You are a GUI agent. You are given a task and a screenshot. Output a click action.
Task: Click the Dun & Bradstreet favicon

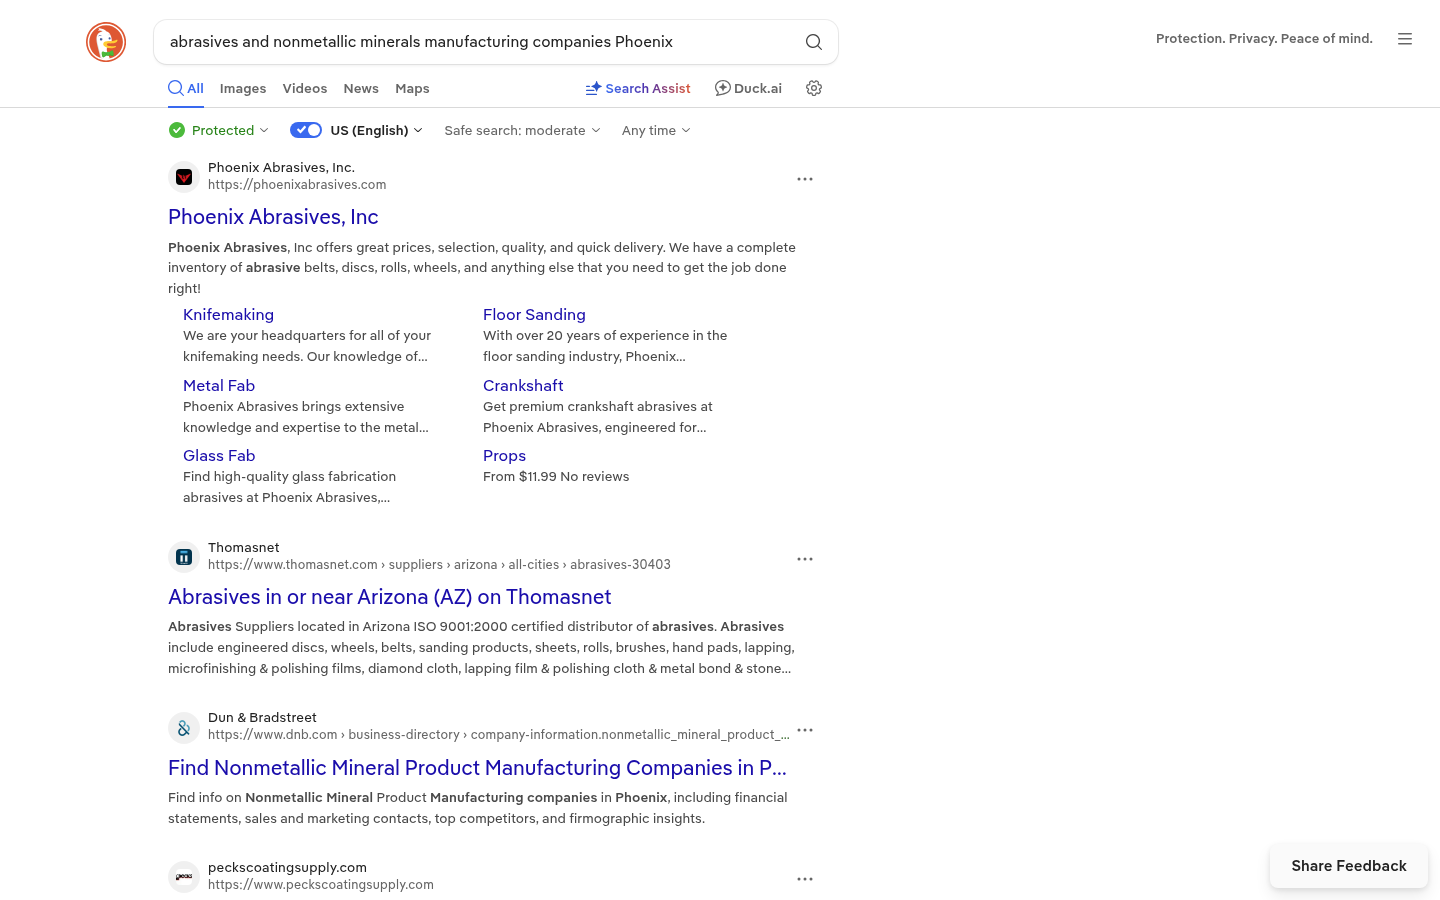pyautogui.click(x=184, y=728)
